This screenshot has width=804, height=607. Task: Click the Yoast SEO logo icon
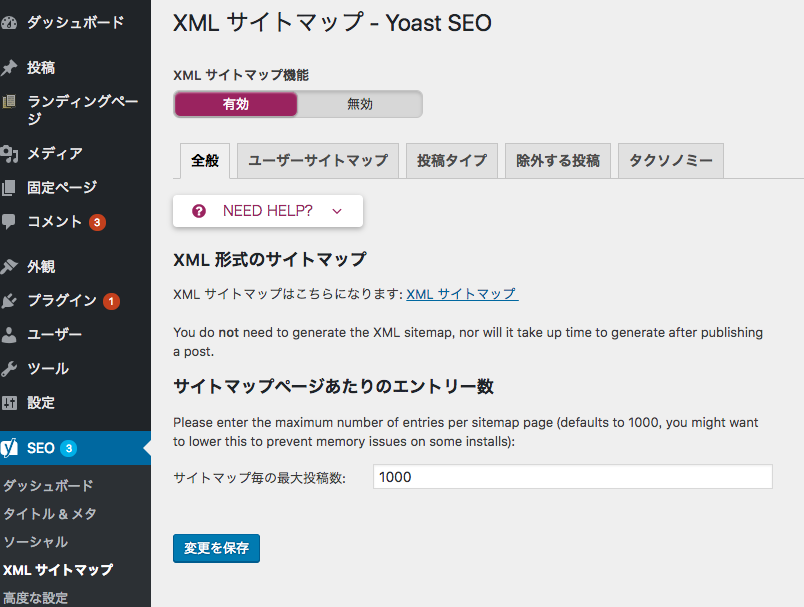pyautogui.click(x=10, y=448)
